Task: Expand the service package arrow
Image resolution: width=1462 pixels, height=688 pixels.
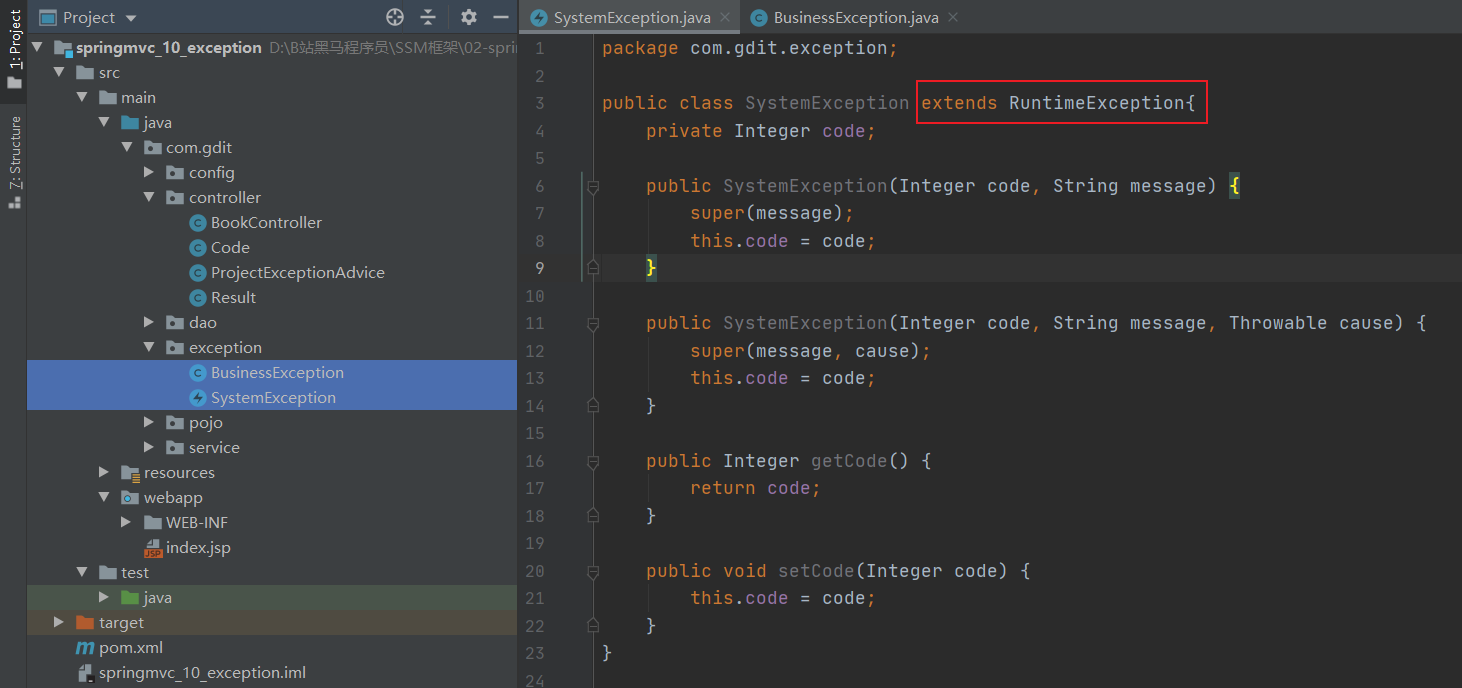Action: pos(149,447)
